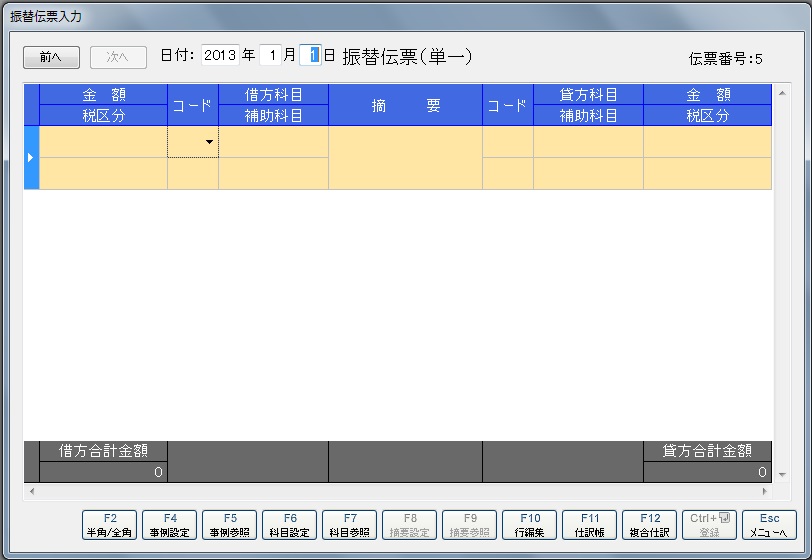Select the 貸方科目 credit account cell

click(588, 142)
